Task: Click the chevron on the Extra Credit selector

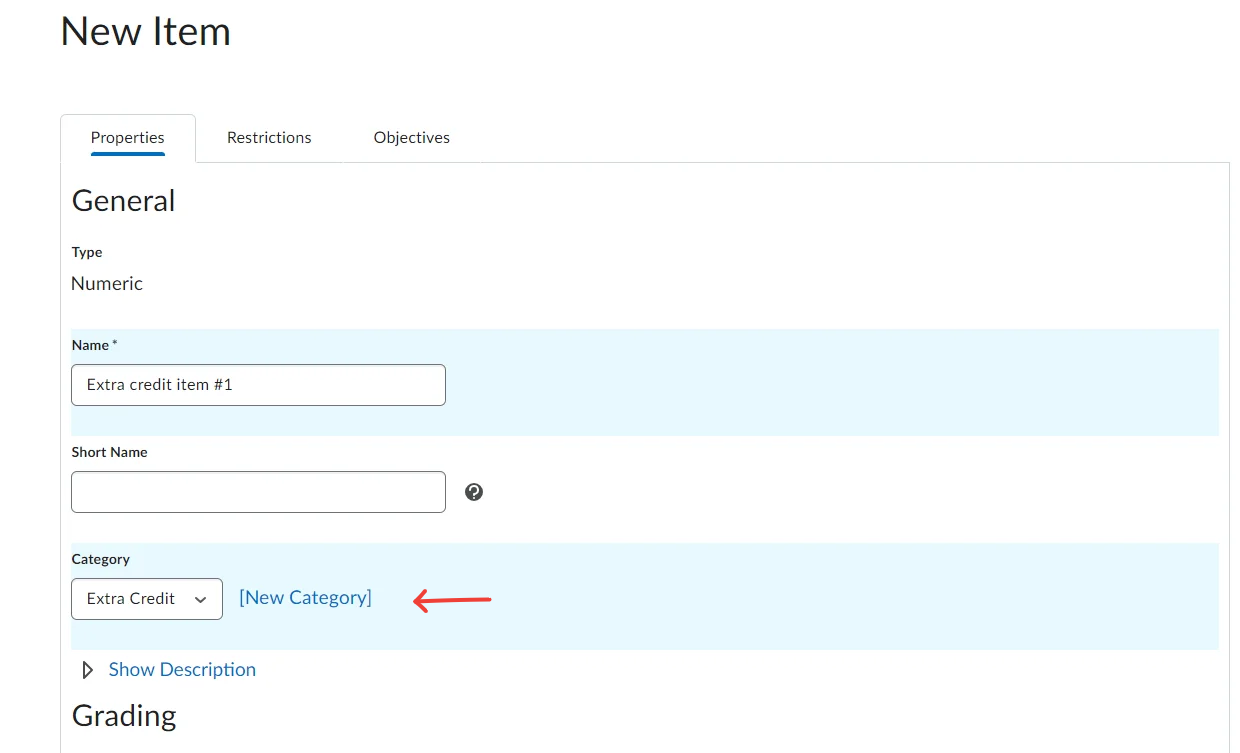Action: tap(198, 599)
